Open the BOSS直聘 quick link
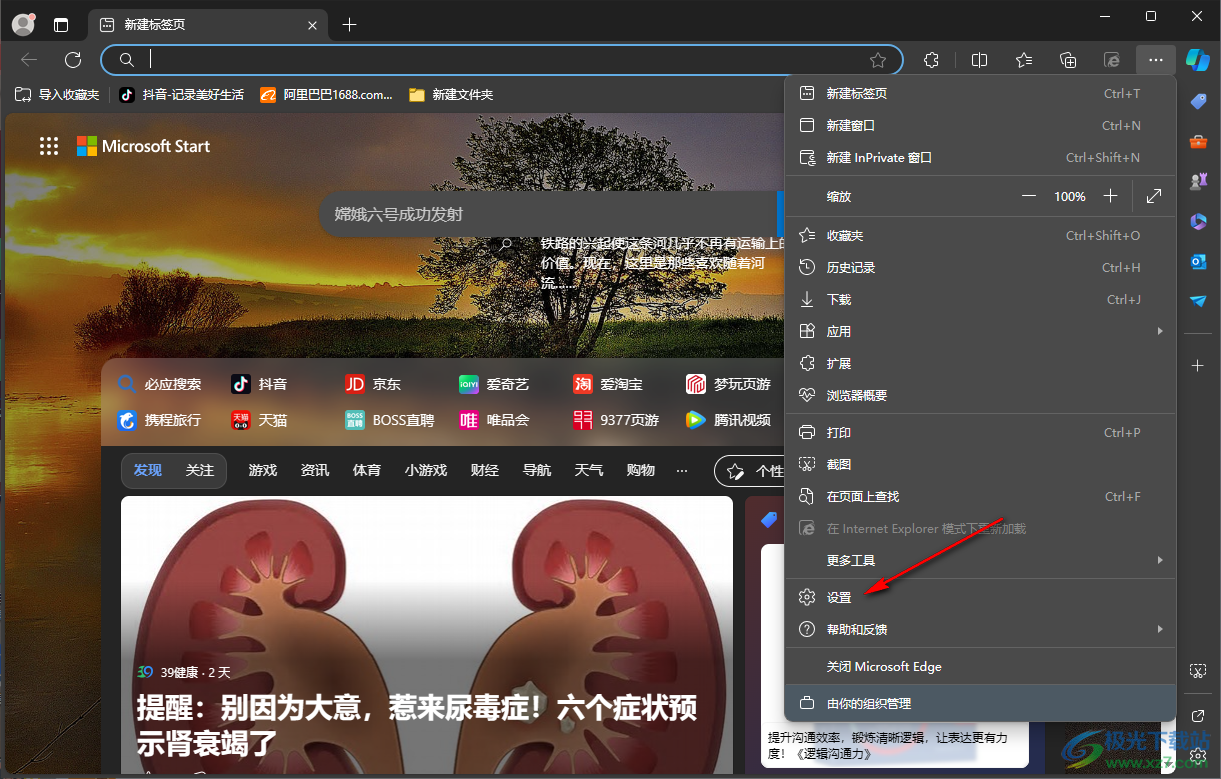1221x779 pixels. tap(390, 420)
